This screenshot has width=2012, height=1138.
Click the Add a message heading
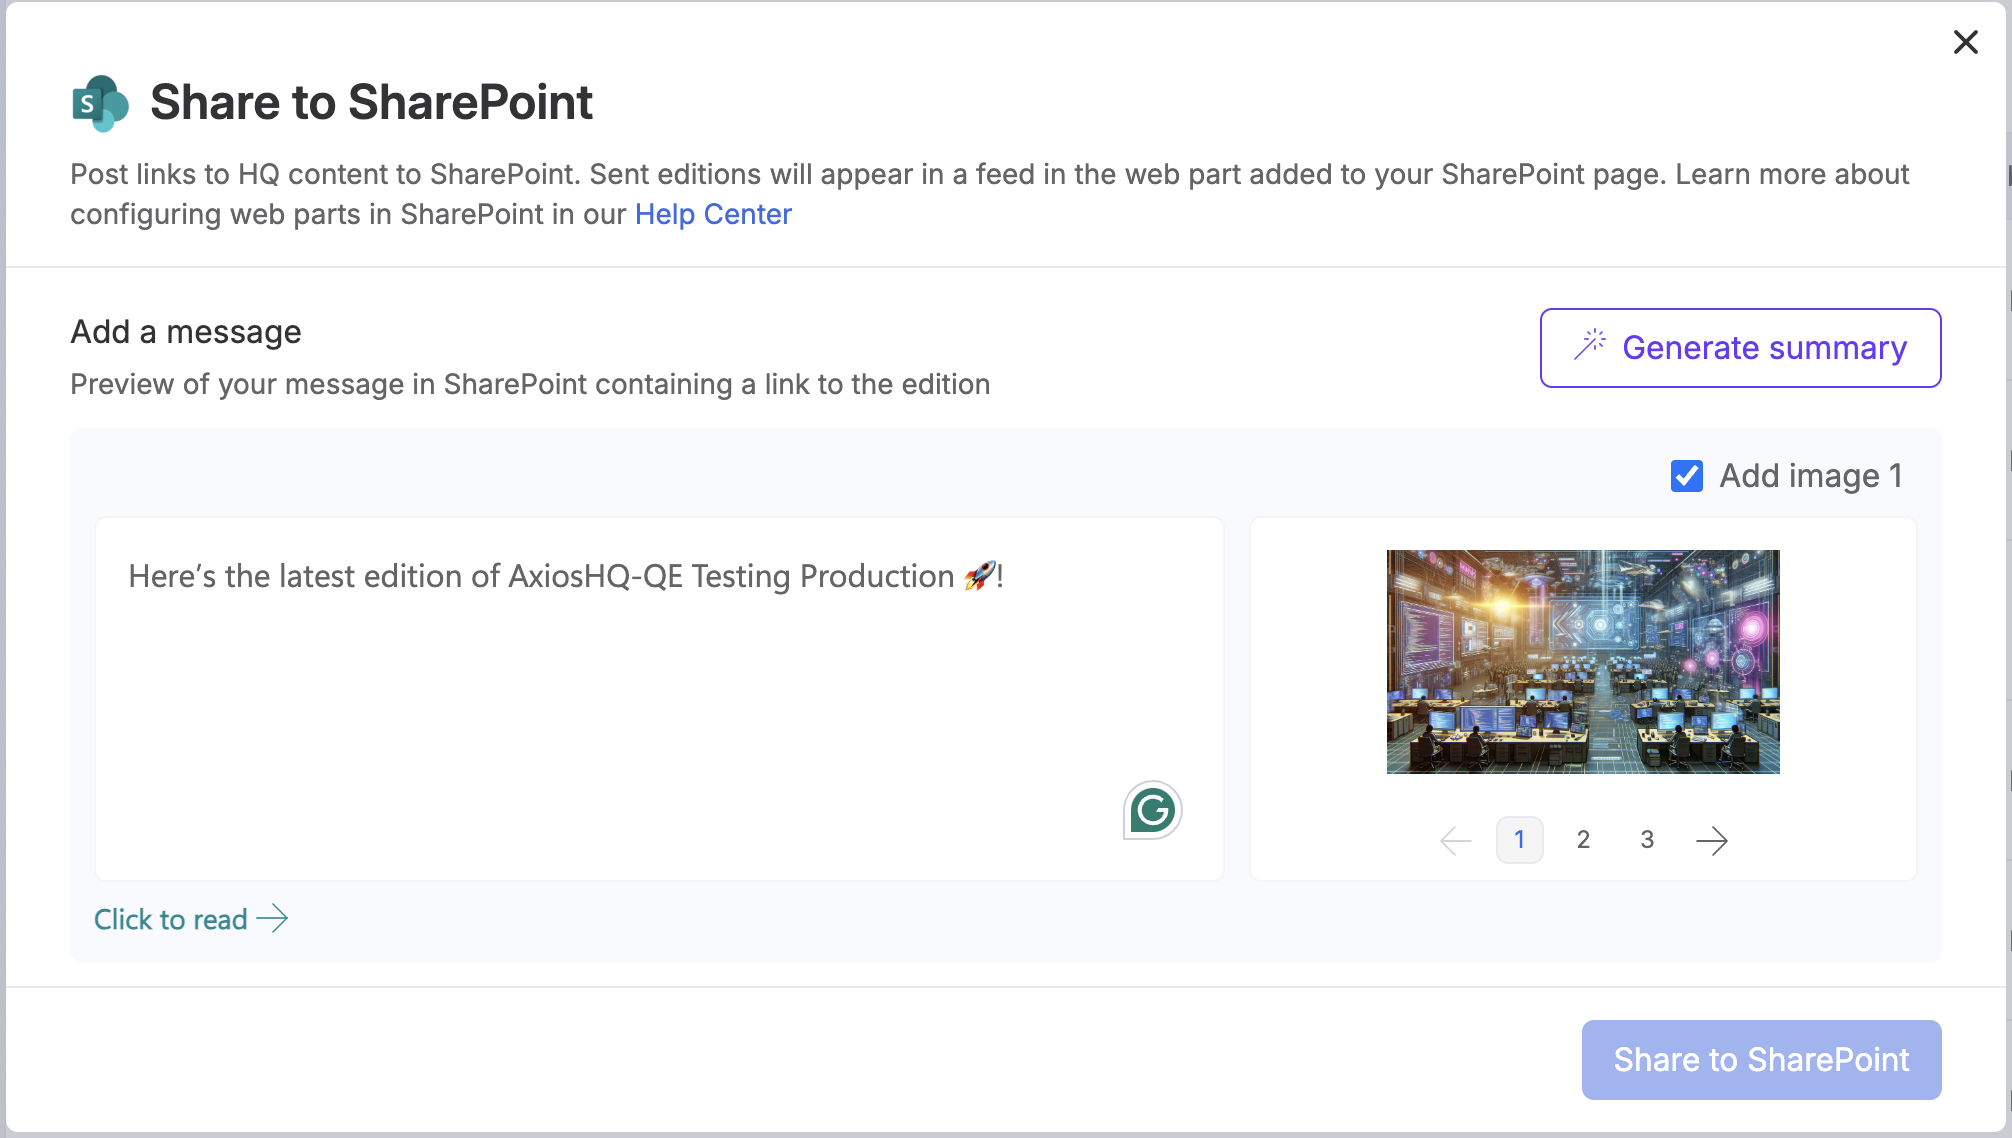click(186, 332)
